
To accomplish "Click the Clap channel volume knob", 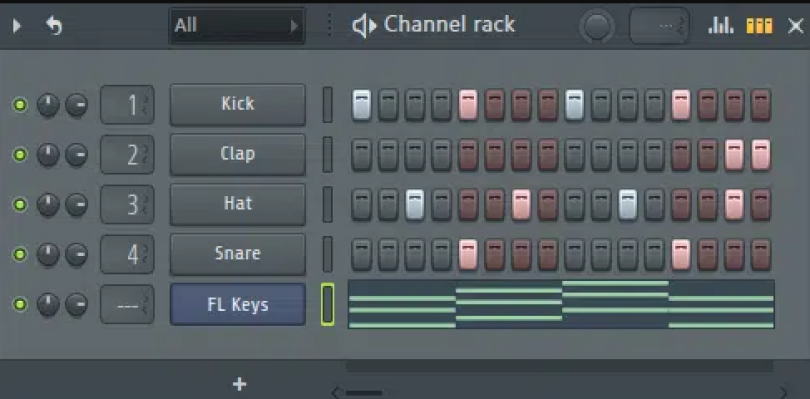I will pyautogui.click(x=76, y=155).
